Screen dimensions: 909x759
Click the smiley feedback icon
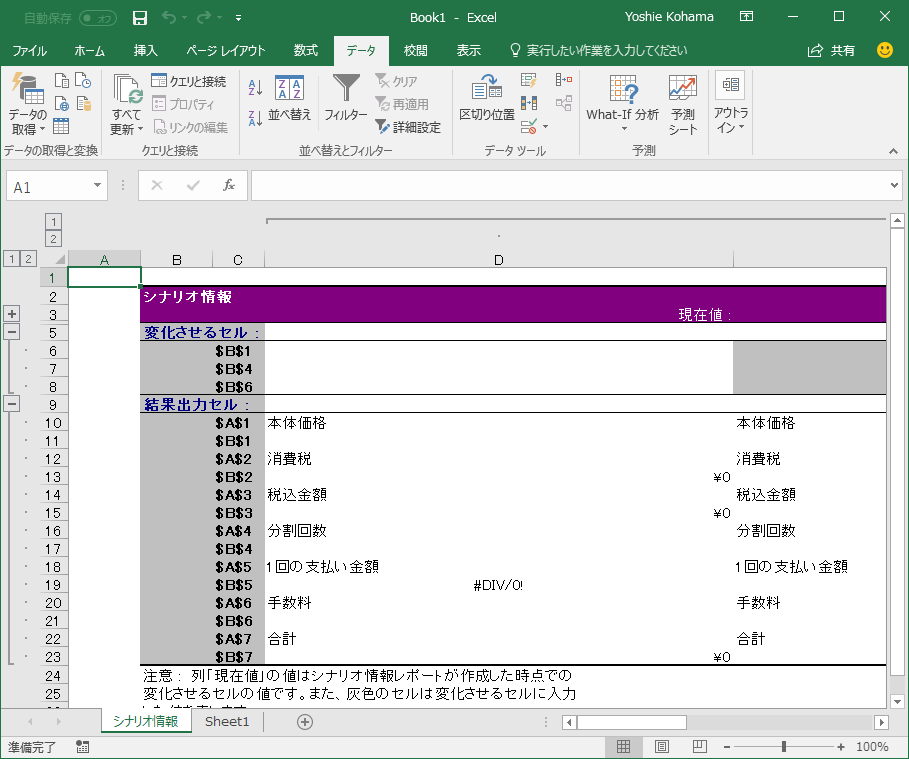click(x=885, y=50)
